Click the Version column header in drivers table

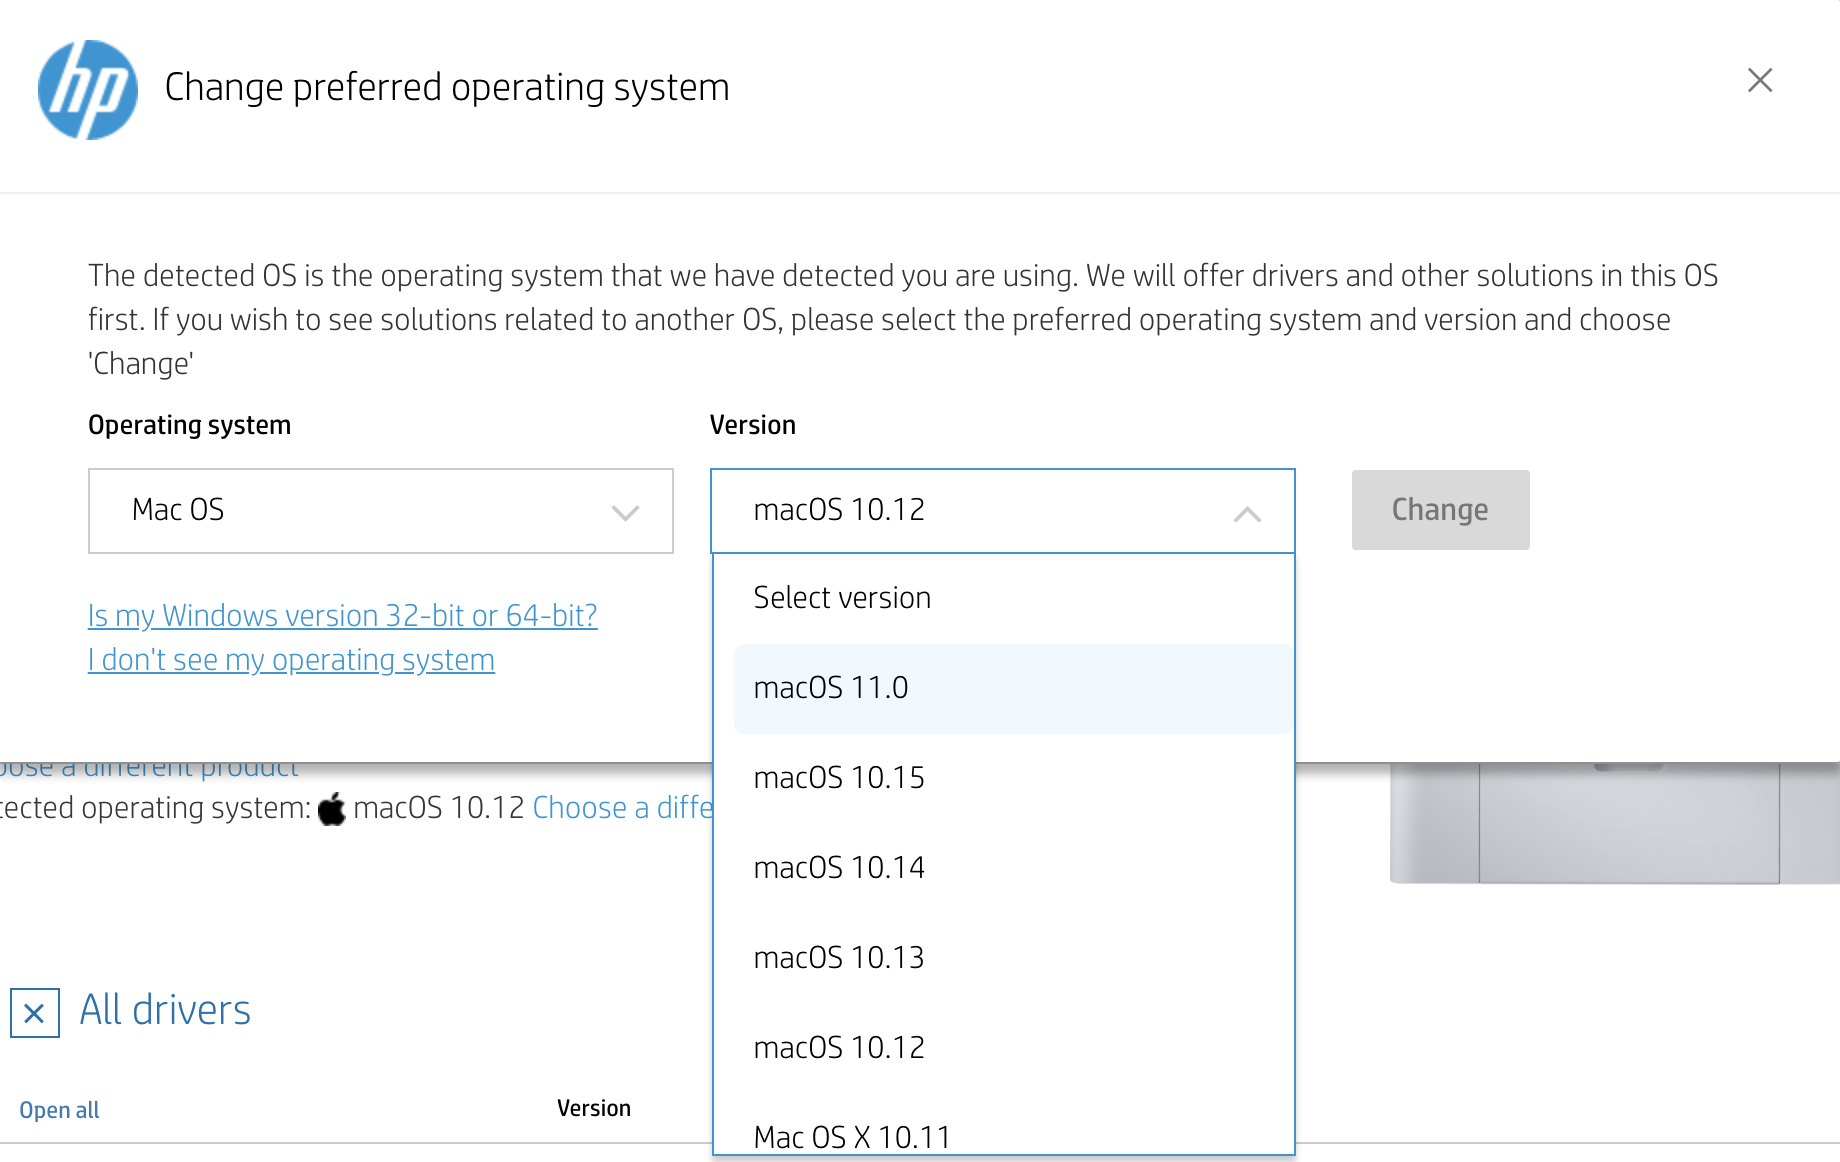click(594, 1108)
